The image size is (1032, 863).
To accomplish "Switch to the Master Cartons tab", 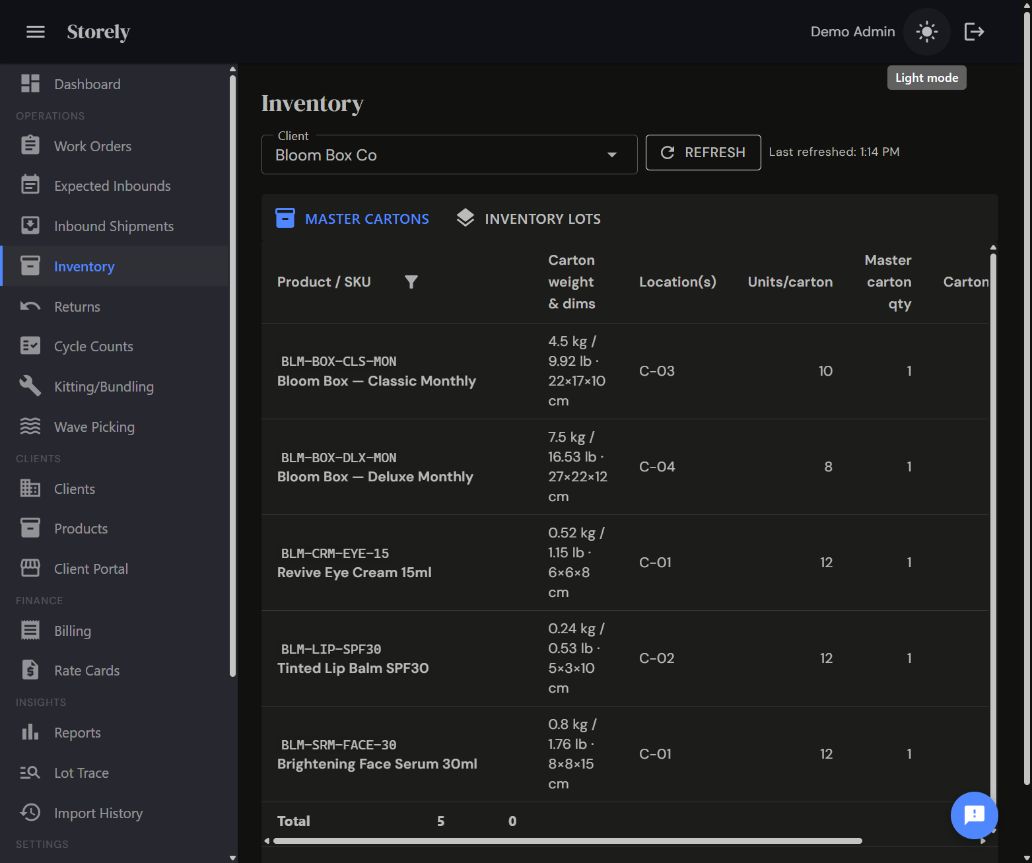I will (352, 219).
